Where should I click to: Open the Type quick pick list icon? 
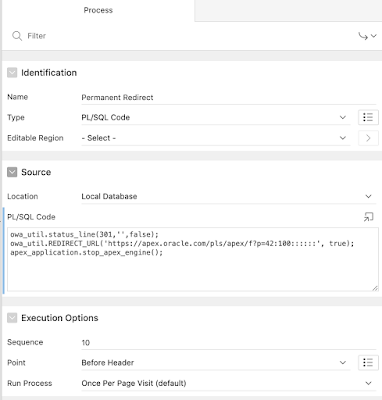368,117
